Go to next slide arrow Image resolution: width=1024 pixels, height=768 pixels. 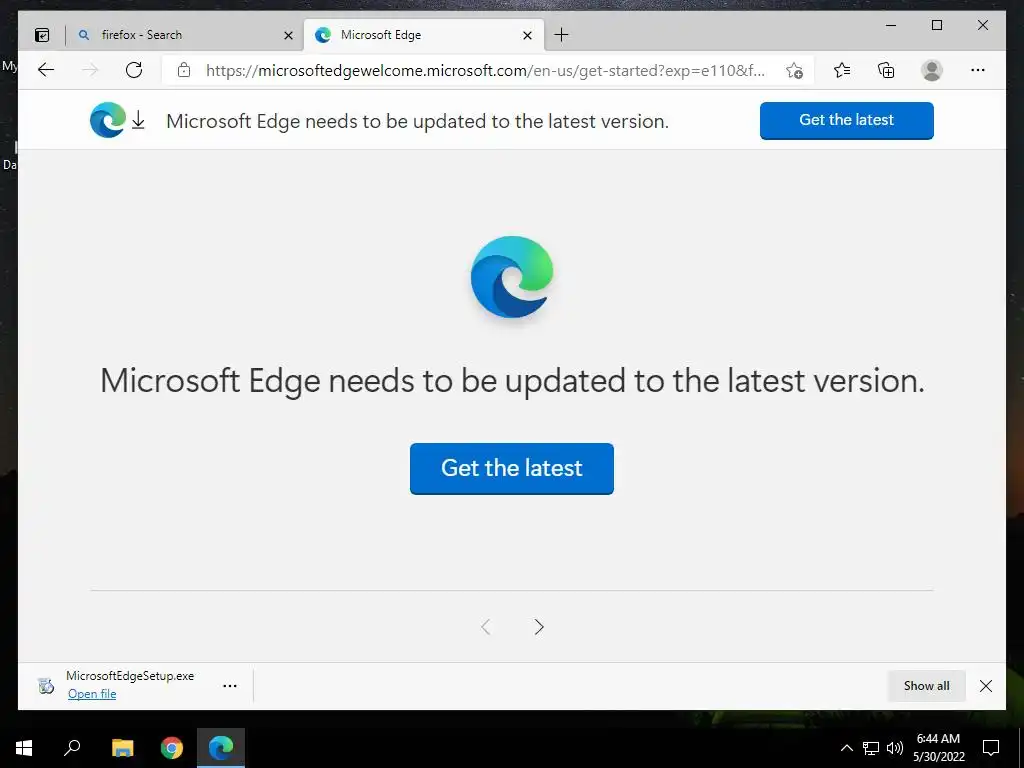coord(539,627)
